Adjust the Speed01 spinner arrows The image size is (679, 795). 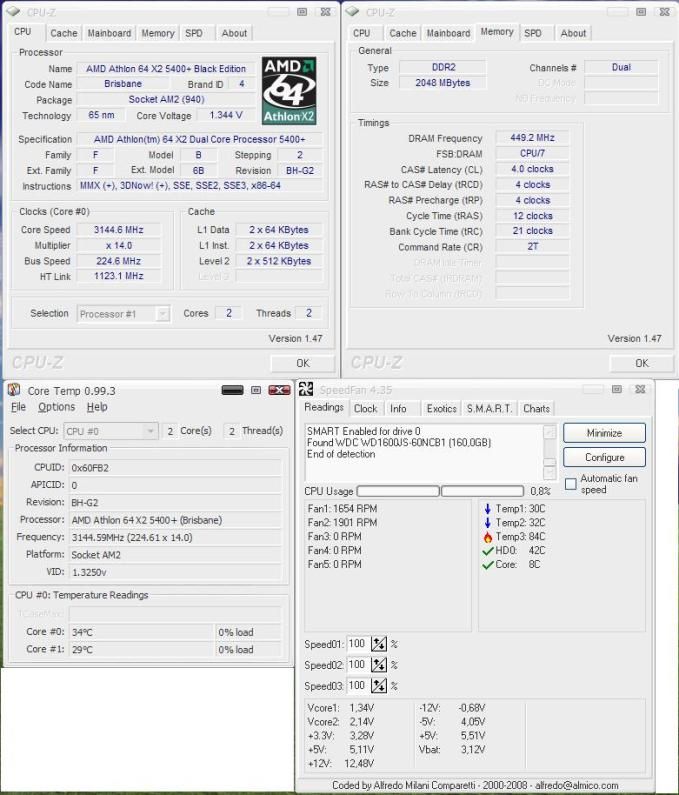pos(379,644)
